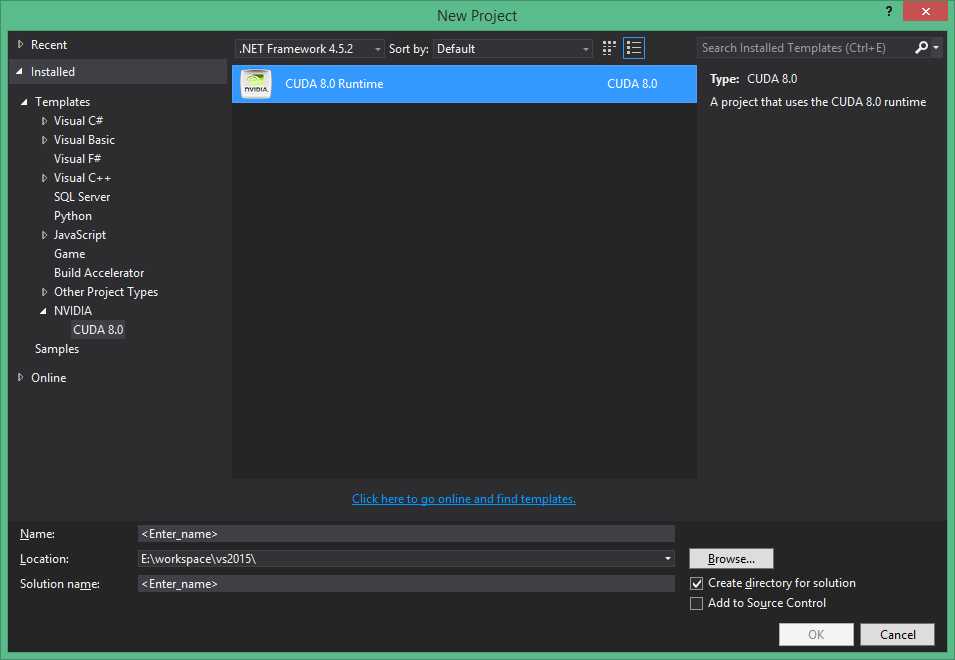Expand the Visual C++ node
Image resolution: width=955 pixels, height=660 pixels.
[x=44, y=178]
